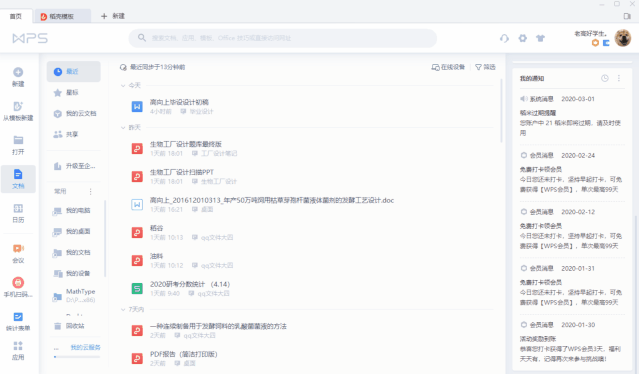The height and width of the screenshot is (374, 639).
Task: Open the filter (筛选) funnel button
Action: pos(485,67)
